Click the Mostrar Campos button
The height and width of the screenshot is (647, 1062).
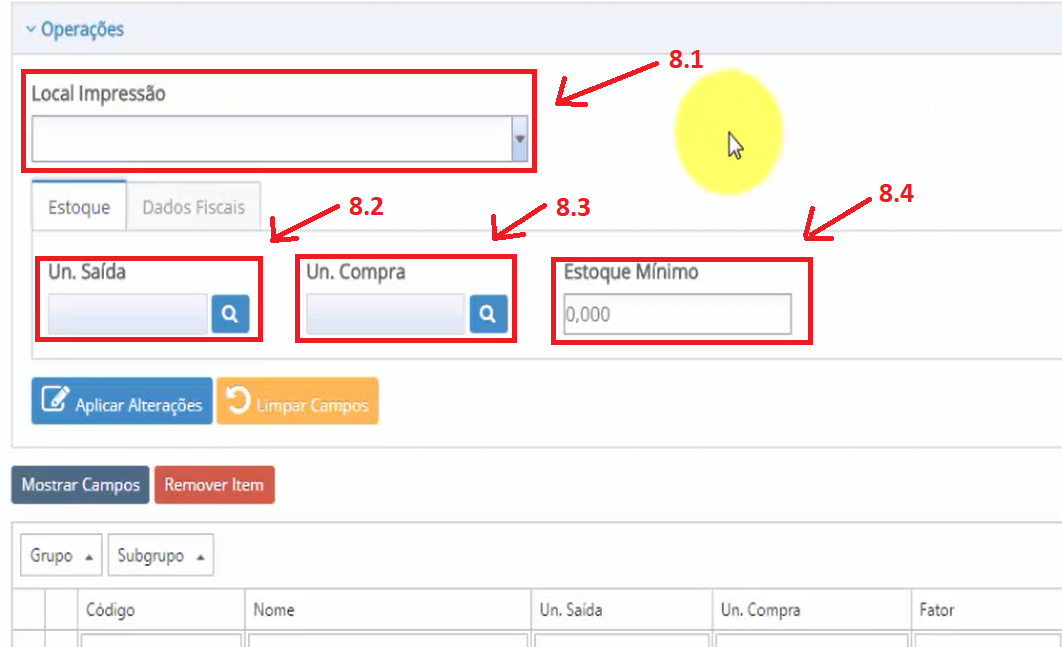[x=80, y=485]
